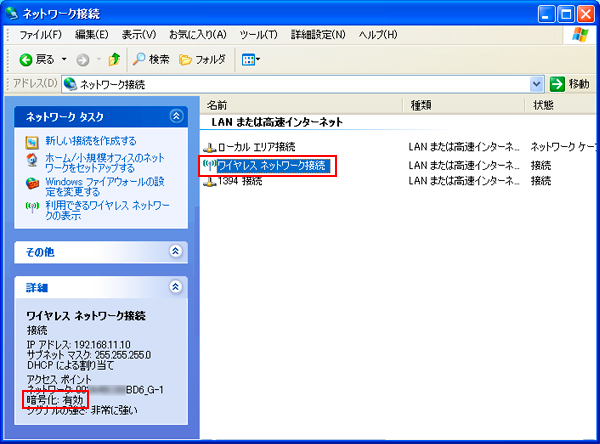
Task: Click the forward navigation arrow icon
Action: [x=83, y=60]
